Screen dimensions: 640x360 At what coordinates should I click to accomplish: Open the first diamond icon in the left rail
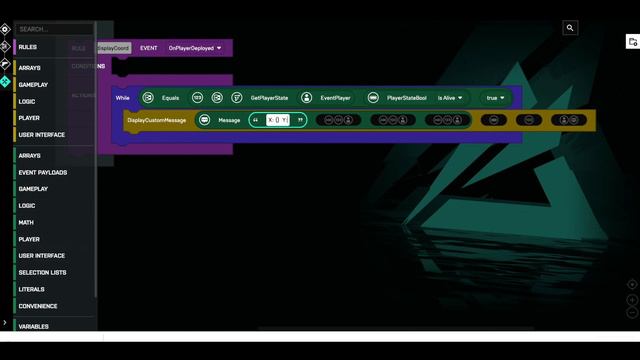pyautogui.click(x=5, y=29)
